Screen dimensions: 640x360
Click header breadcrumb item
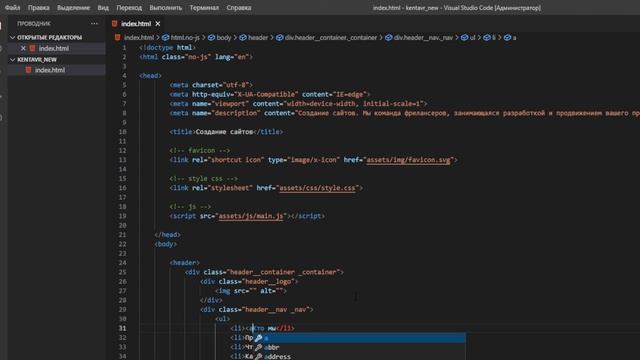(258, 38)
